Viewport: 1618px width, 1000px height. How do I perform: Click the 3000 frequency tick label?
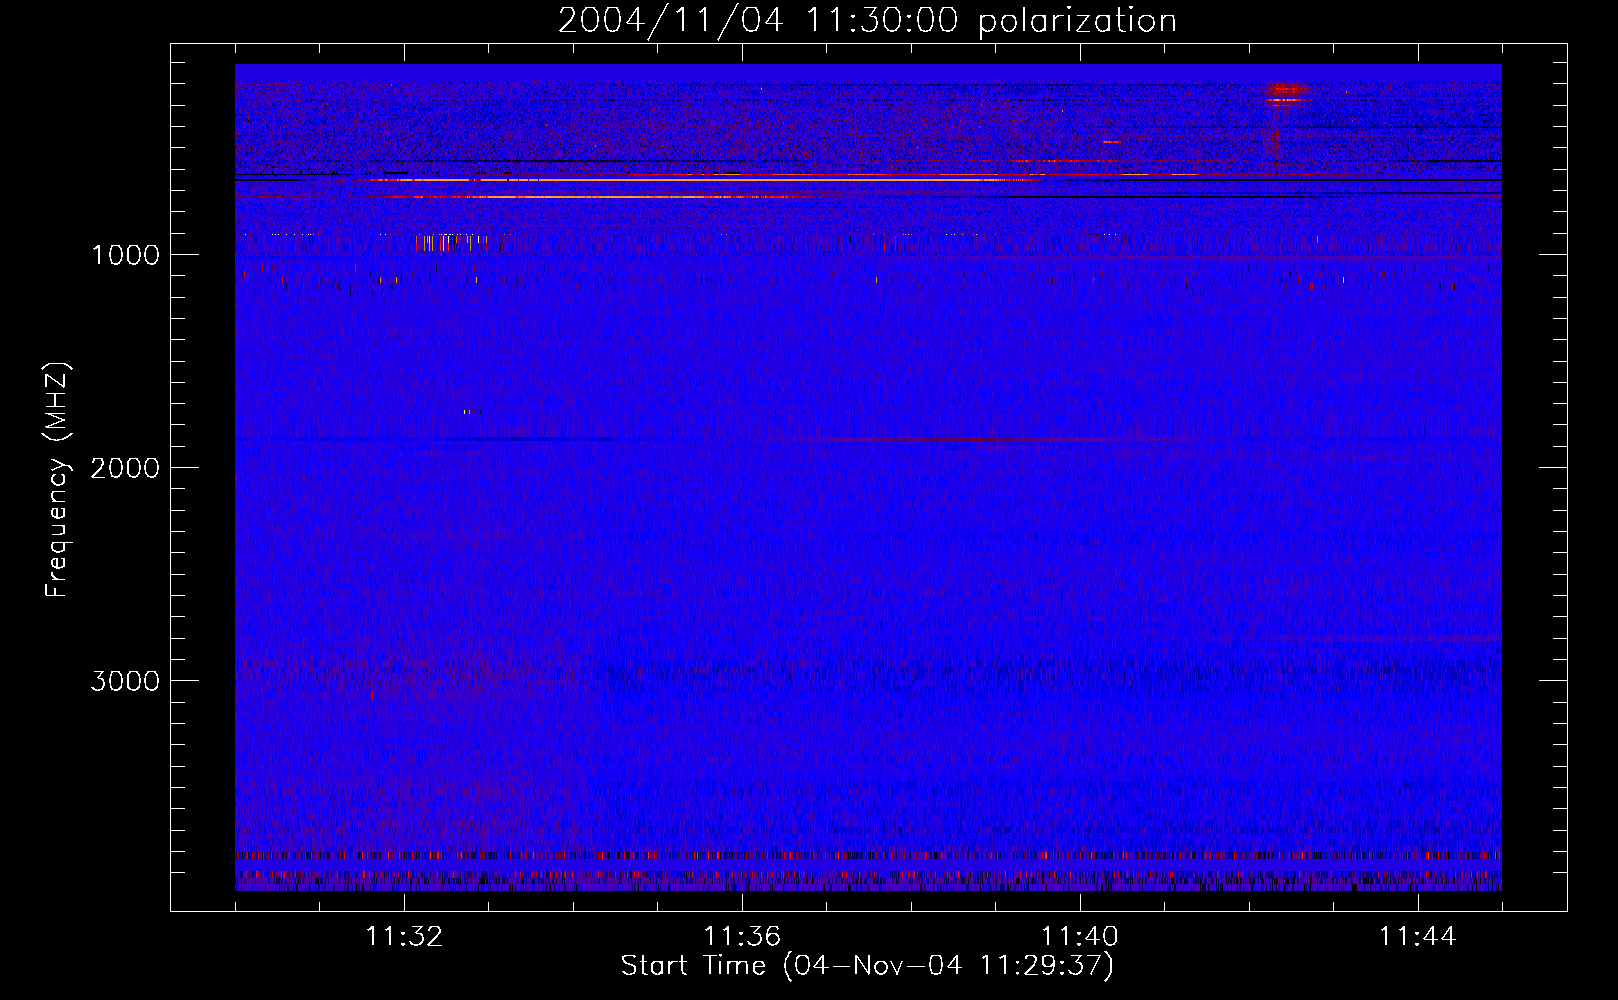(125, 681)
